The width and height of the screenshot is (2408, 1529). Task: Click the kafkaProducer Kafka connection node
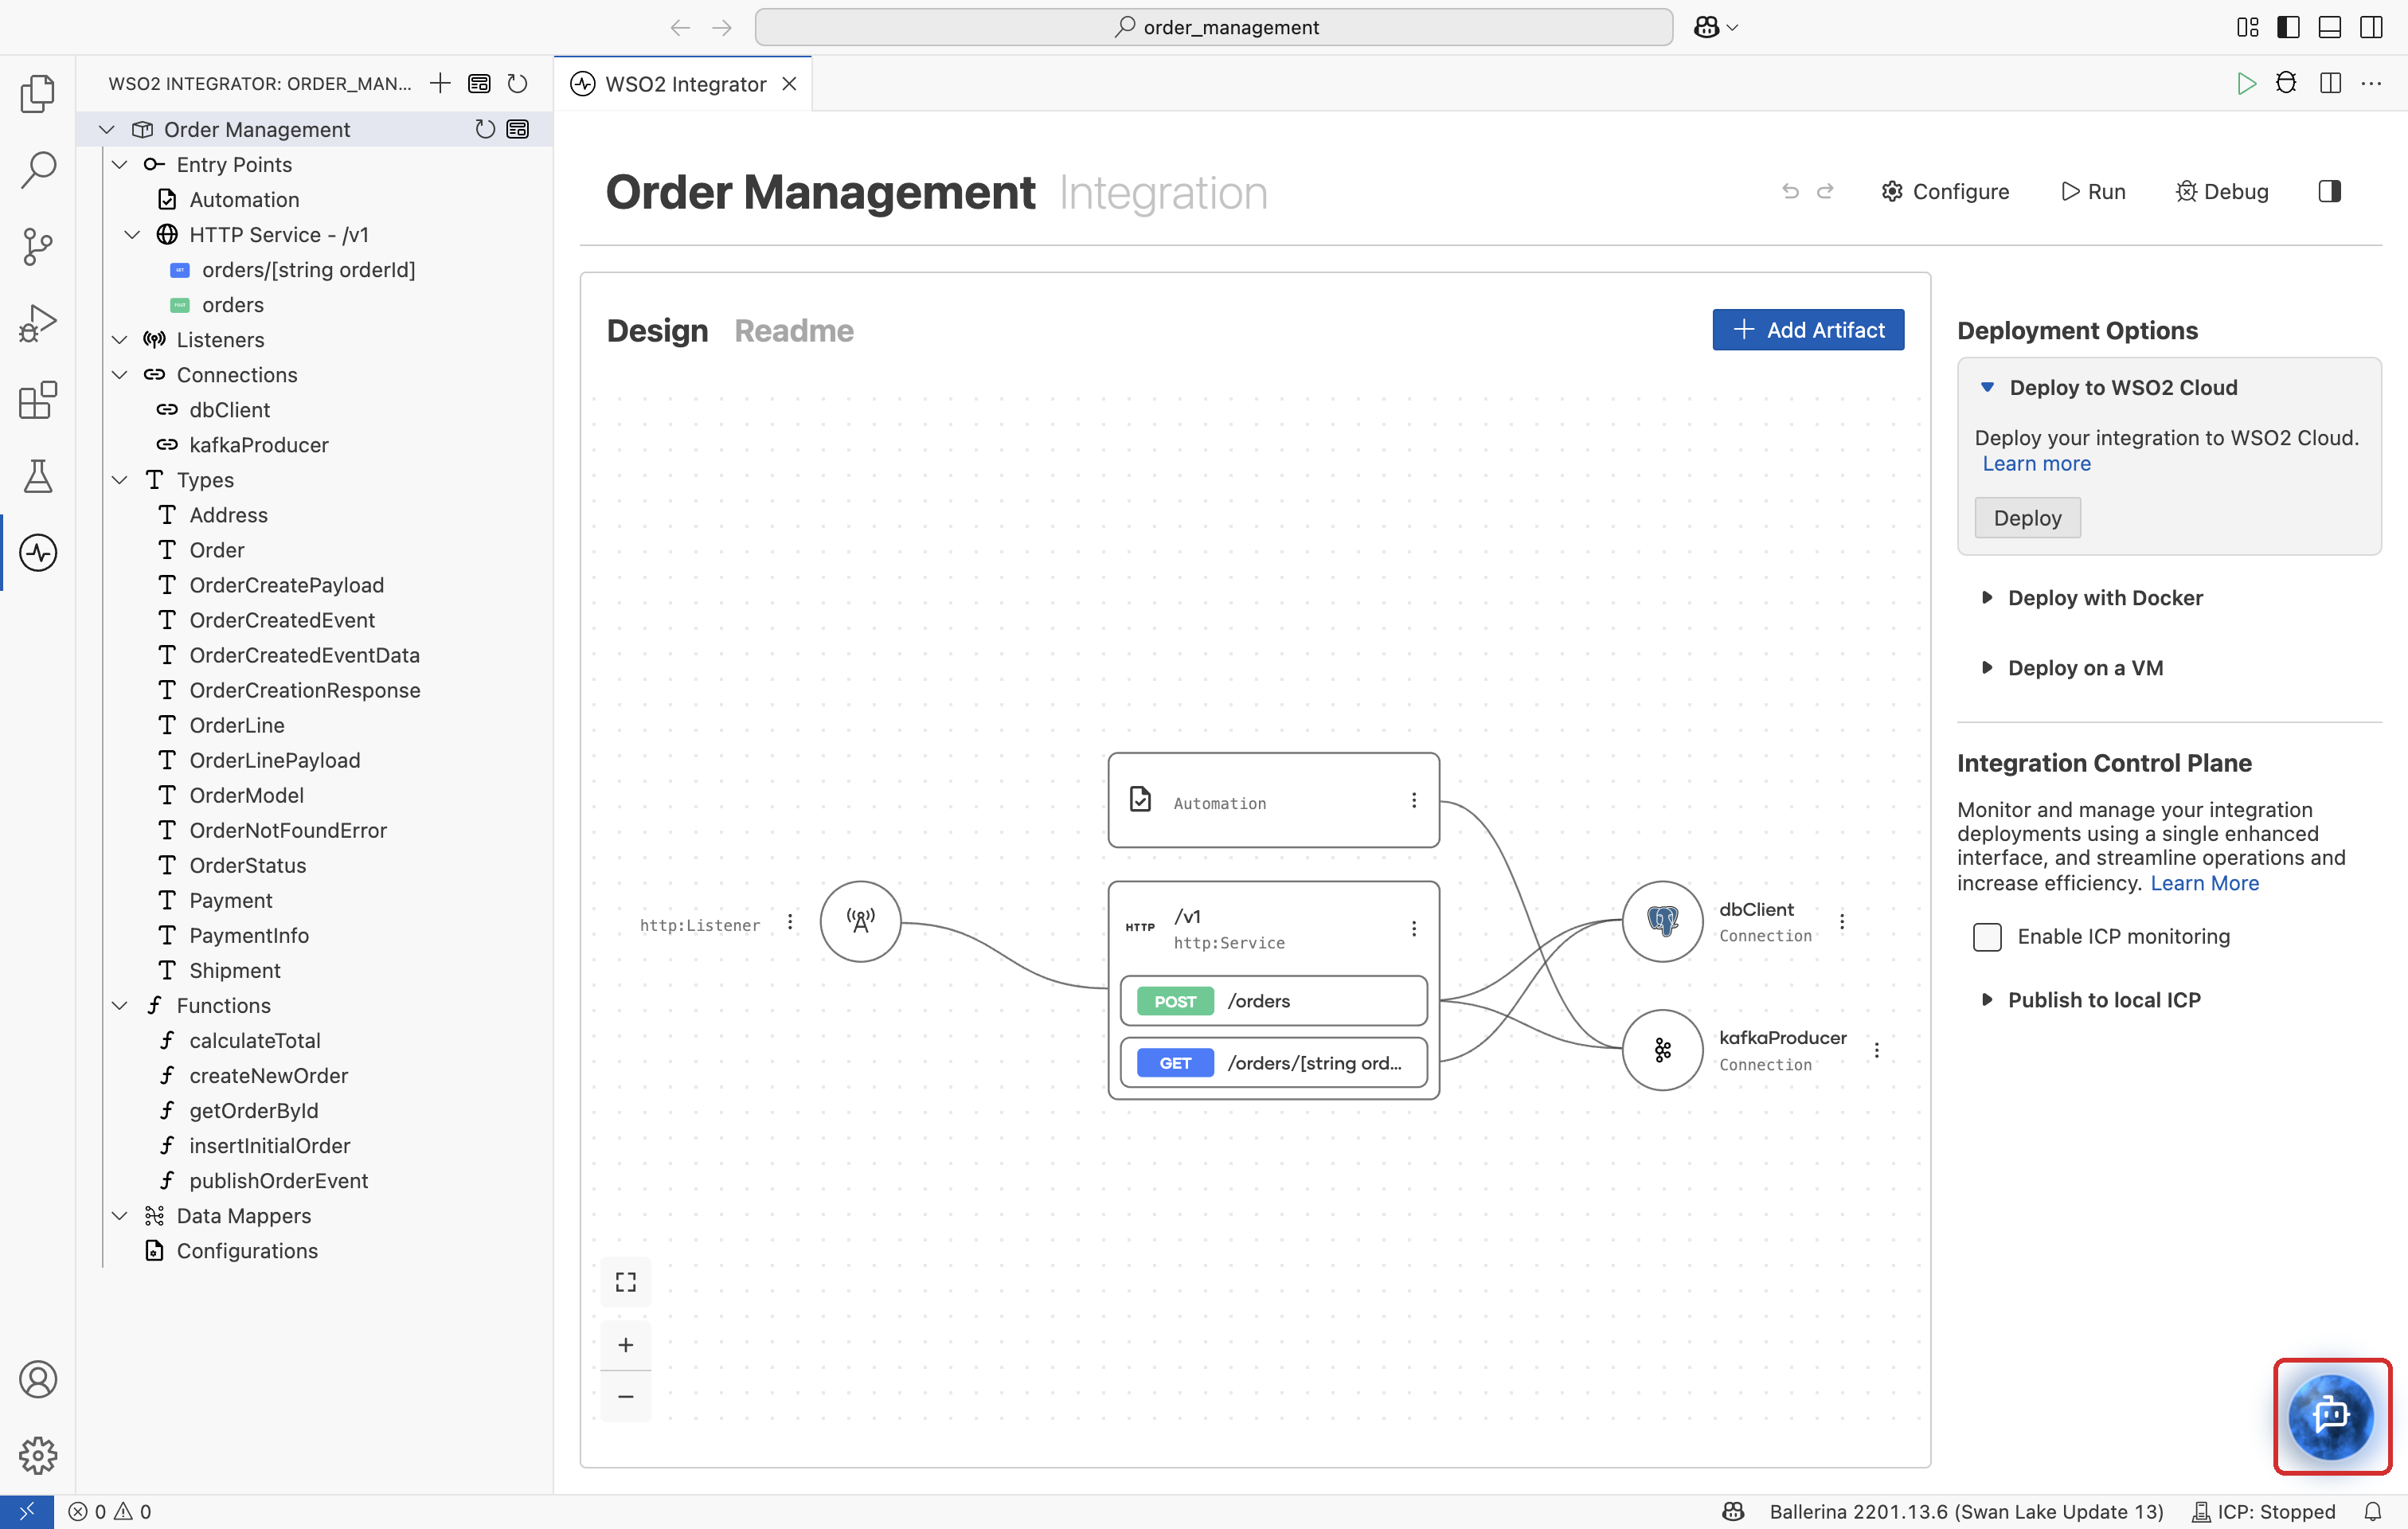point(1662,1050)
